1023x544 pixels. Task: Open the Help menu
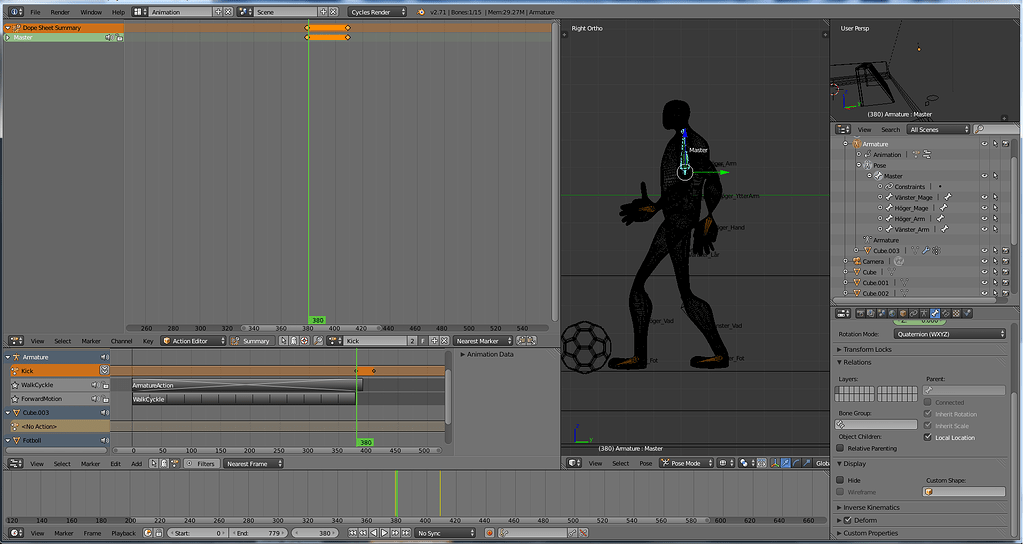click(x=118, y=12)
